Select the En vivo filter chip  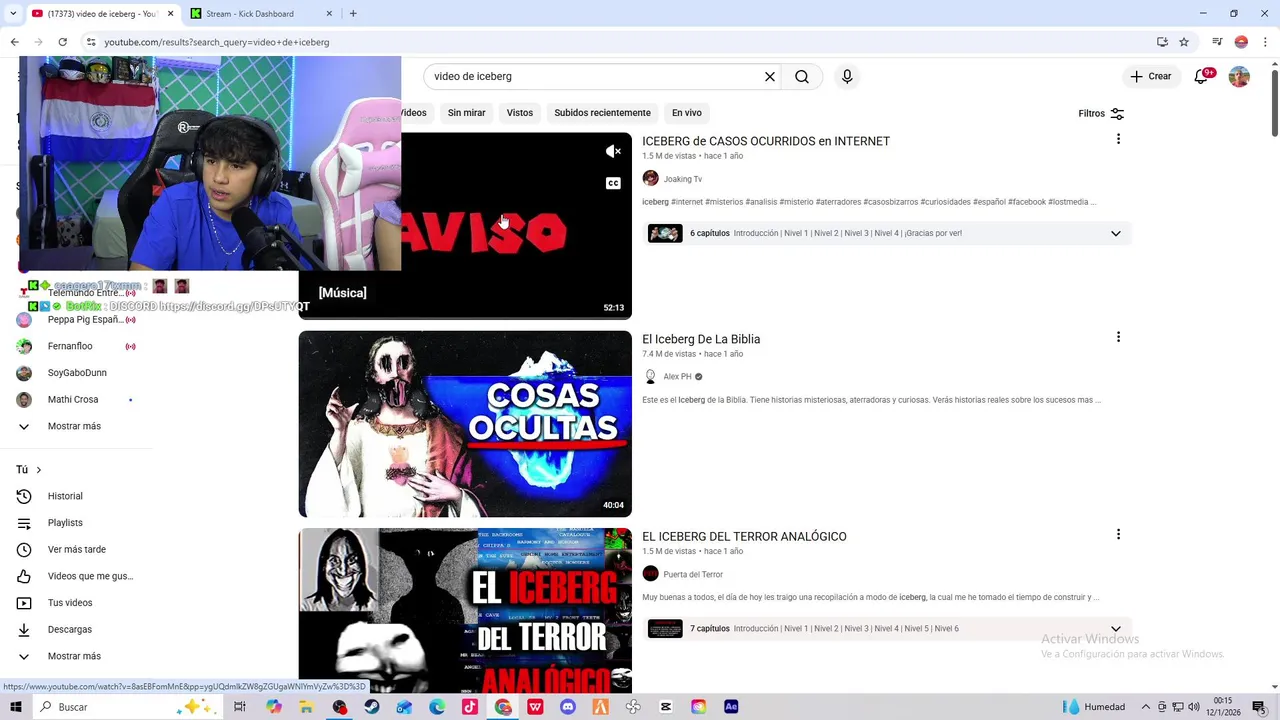tap(686, 113)
